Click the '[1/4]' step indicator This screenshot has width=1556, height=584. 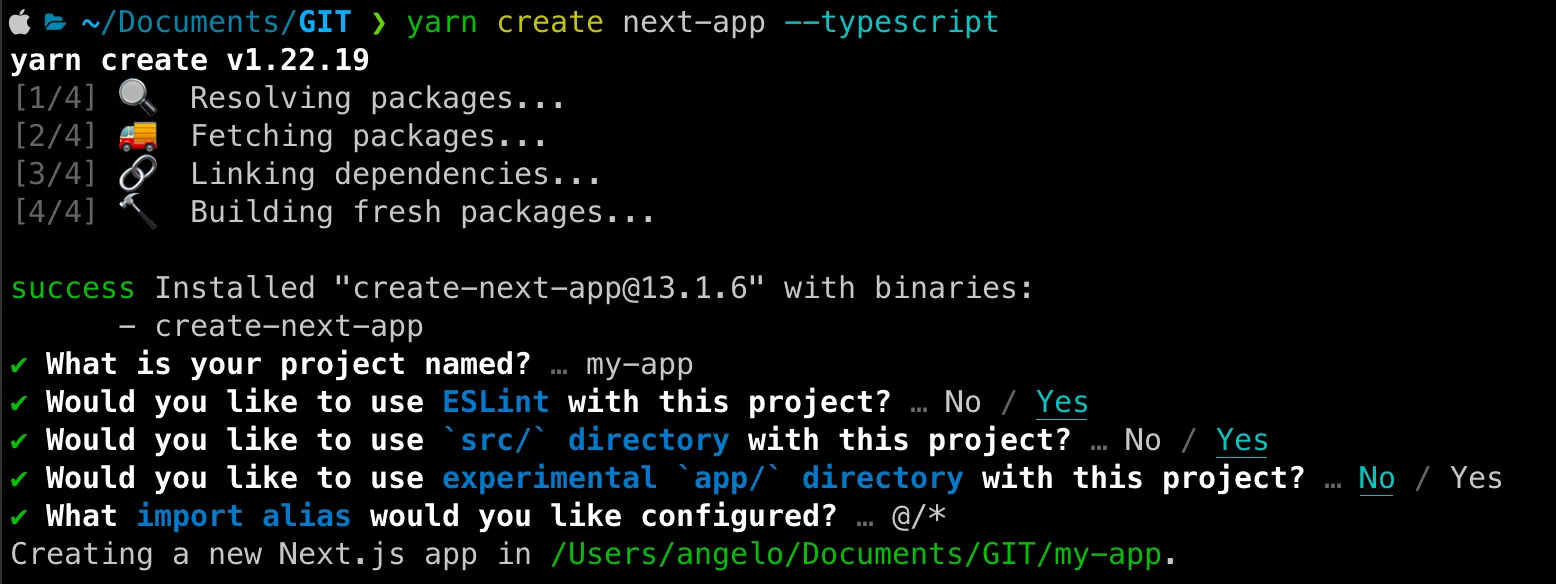point(55,98)
